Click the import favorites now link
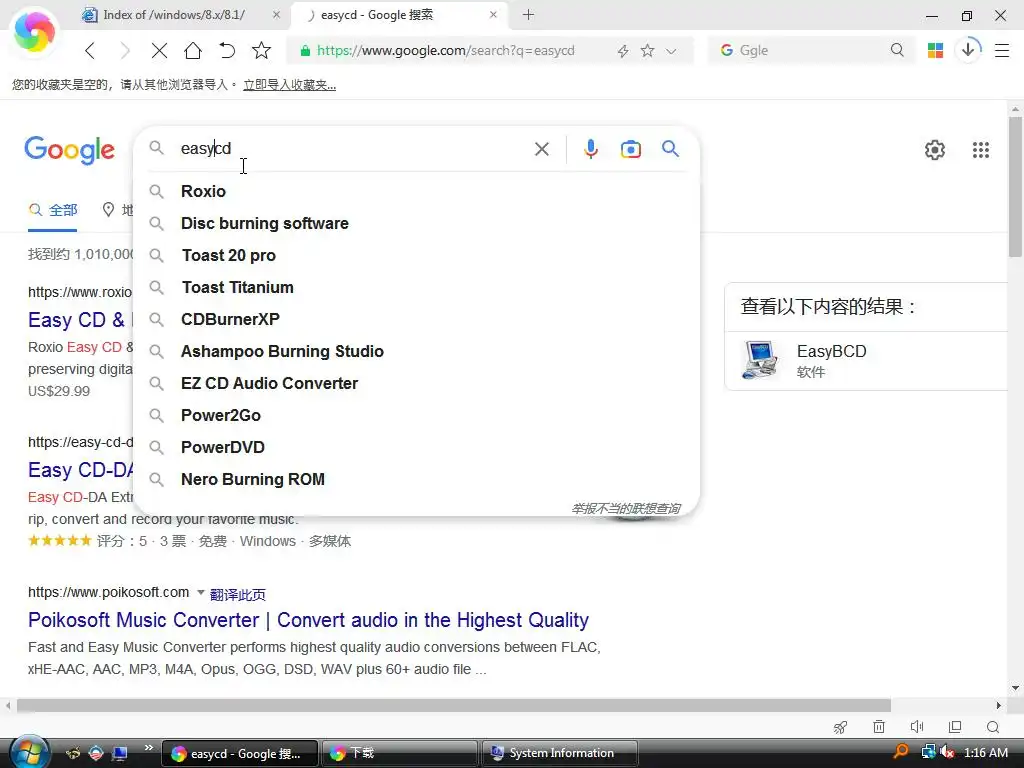This screenshot has height=768, width=1024. pos(289,84)
